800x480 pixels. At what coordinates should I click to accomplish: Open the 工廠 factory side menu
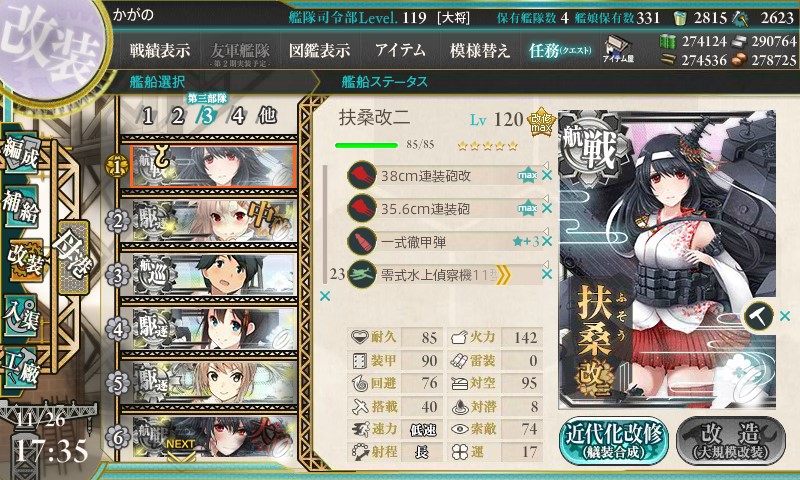pos(21,368)
